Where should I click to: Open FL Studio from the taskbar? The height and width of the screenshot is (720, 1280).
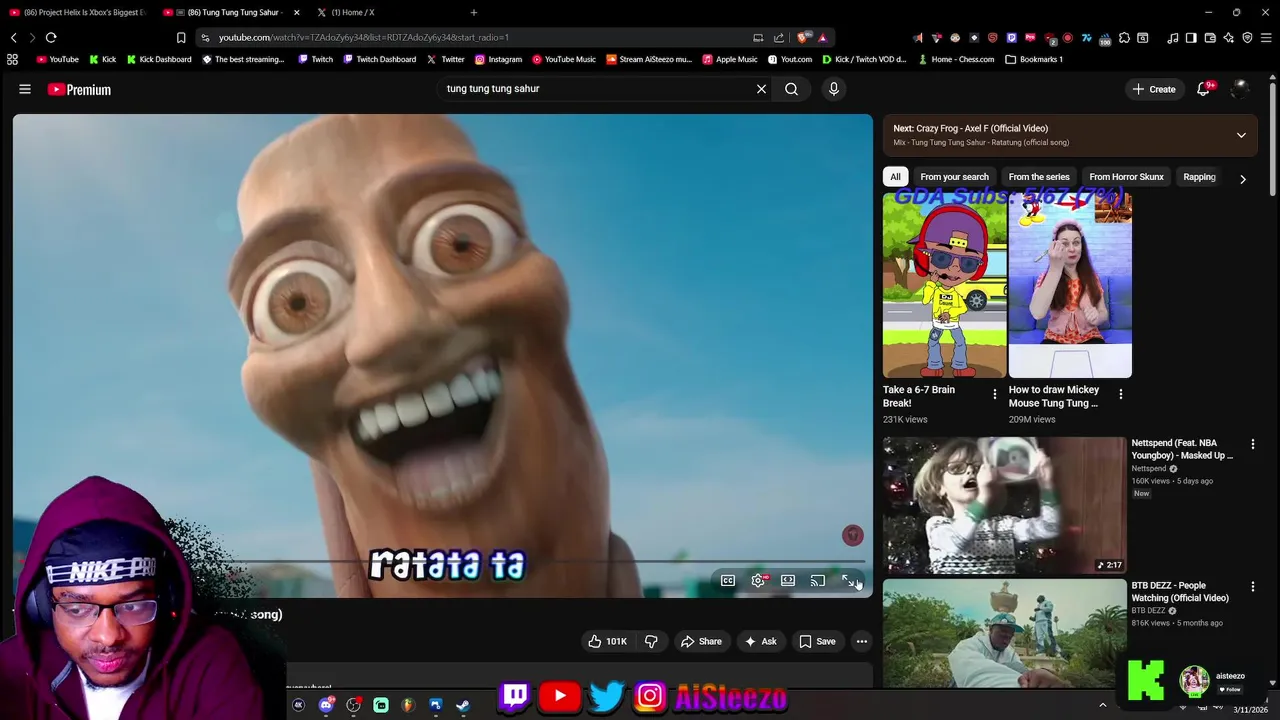(408, 705)
